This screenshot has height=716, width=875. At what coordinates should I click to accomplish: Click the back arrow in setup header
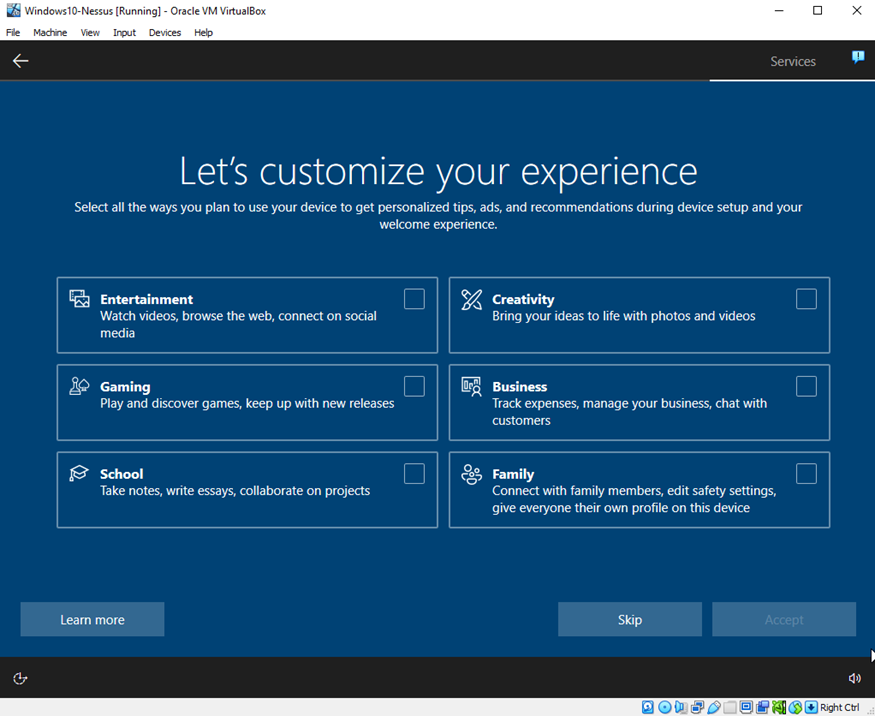(x=20, y=61)
